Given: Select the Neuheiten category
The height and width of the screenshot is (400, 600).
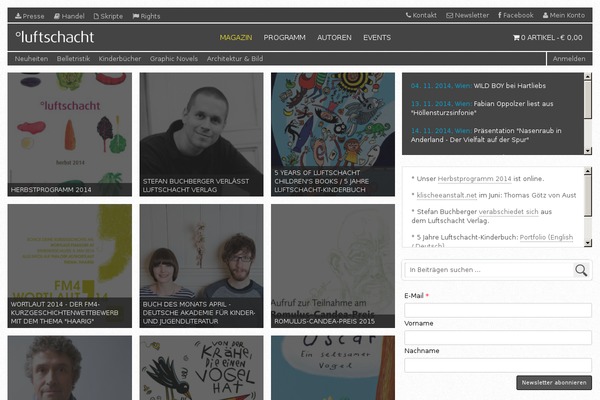Looking at the screenshot, I should (x=31, y=59).
